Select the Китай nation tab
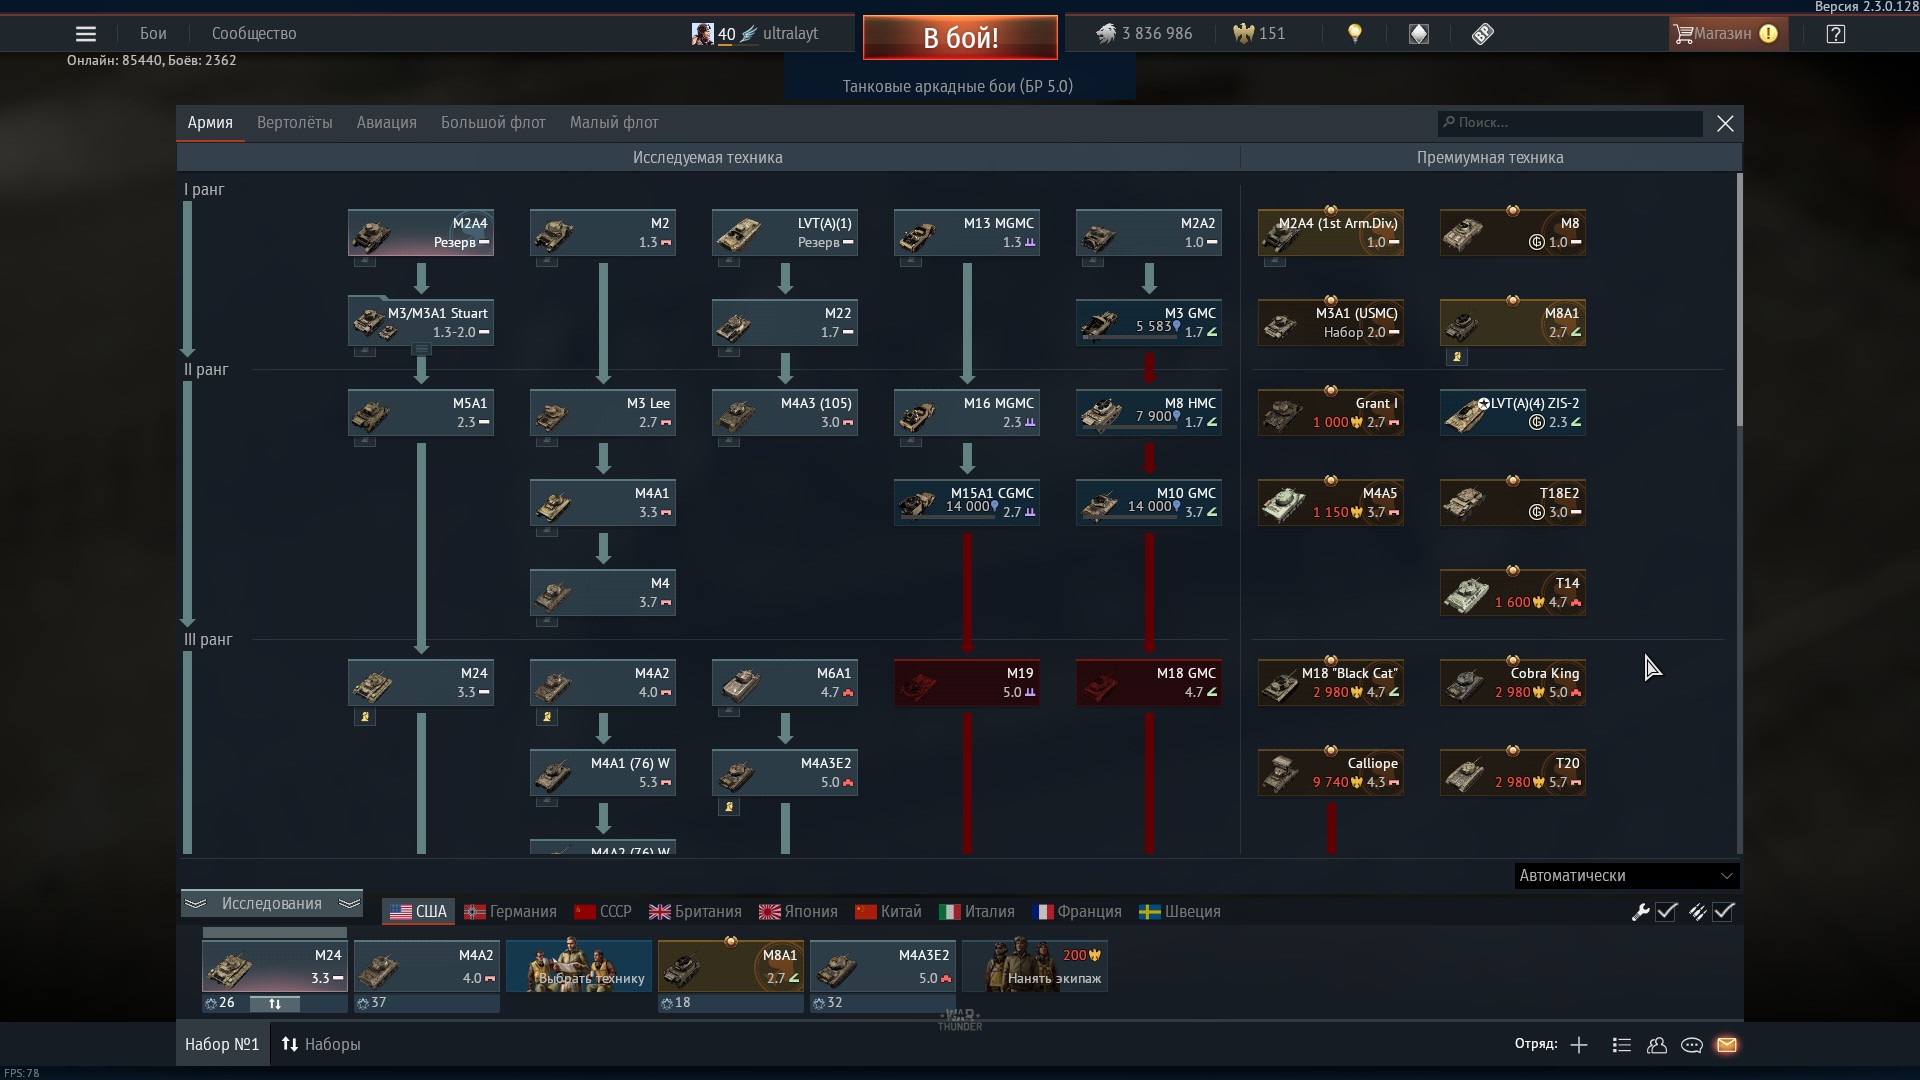 [x=889, y=912]
